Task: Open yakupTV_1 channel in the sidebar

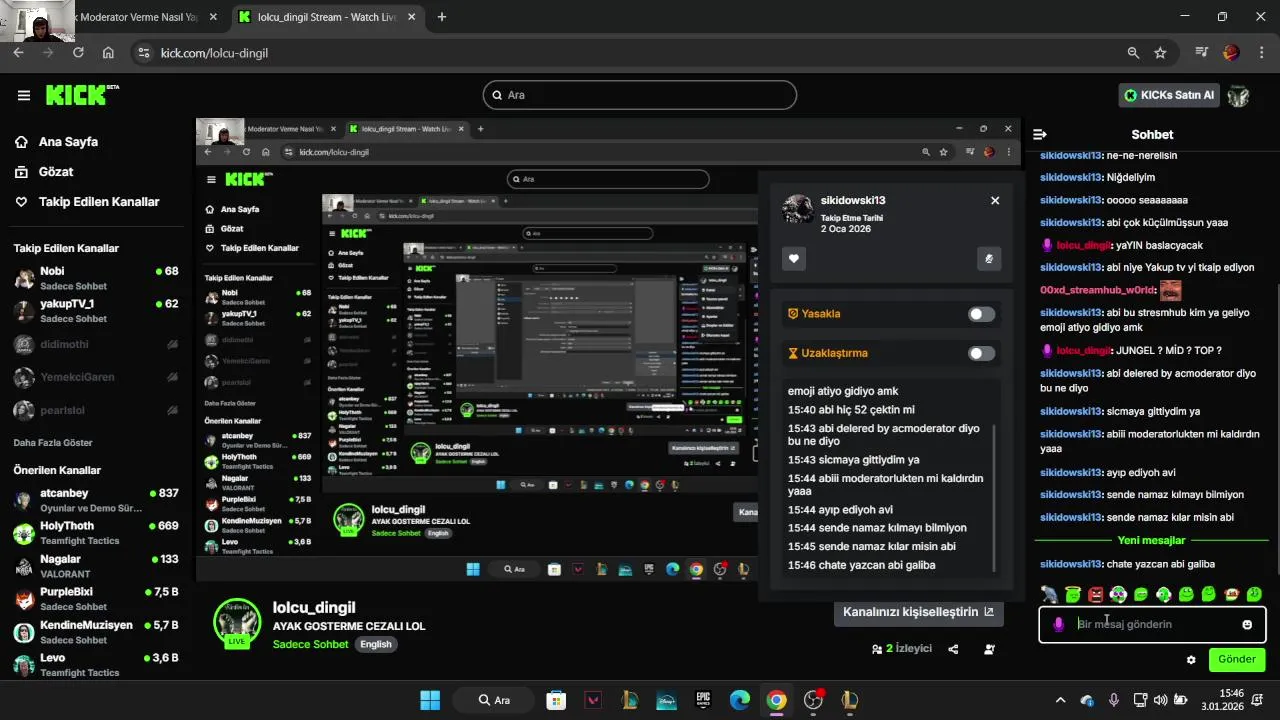Action: [96, 311]
